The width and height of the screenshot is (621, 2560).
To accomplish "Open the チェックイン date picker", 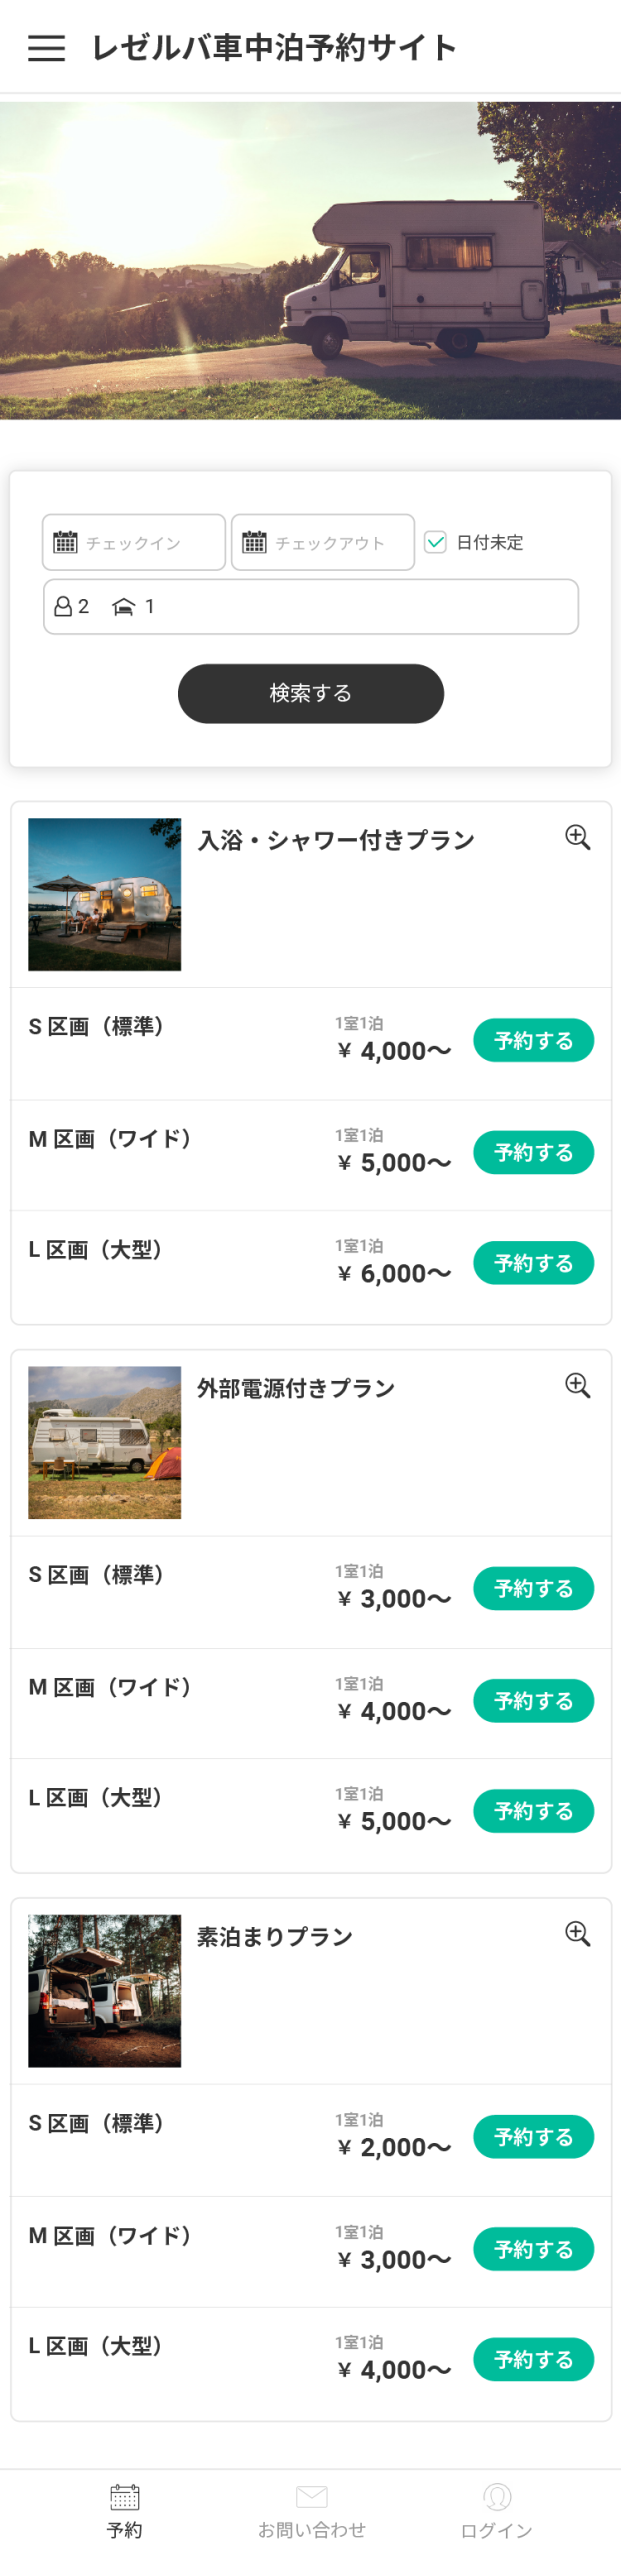I will coord(134,542).
